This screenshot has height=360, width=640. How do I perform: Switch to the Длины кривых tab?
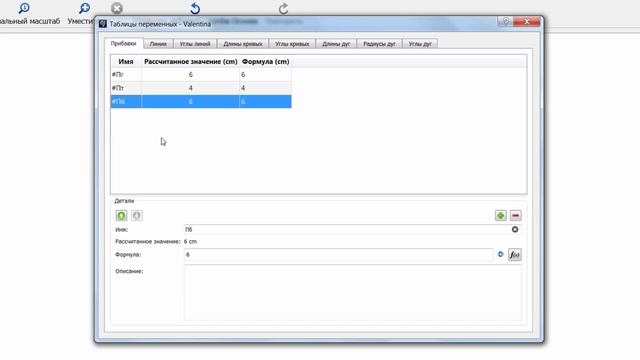coord(243,44)
